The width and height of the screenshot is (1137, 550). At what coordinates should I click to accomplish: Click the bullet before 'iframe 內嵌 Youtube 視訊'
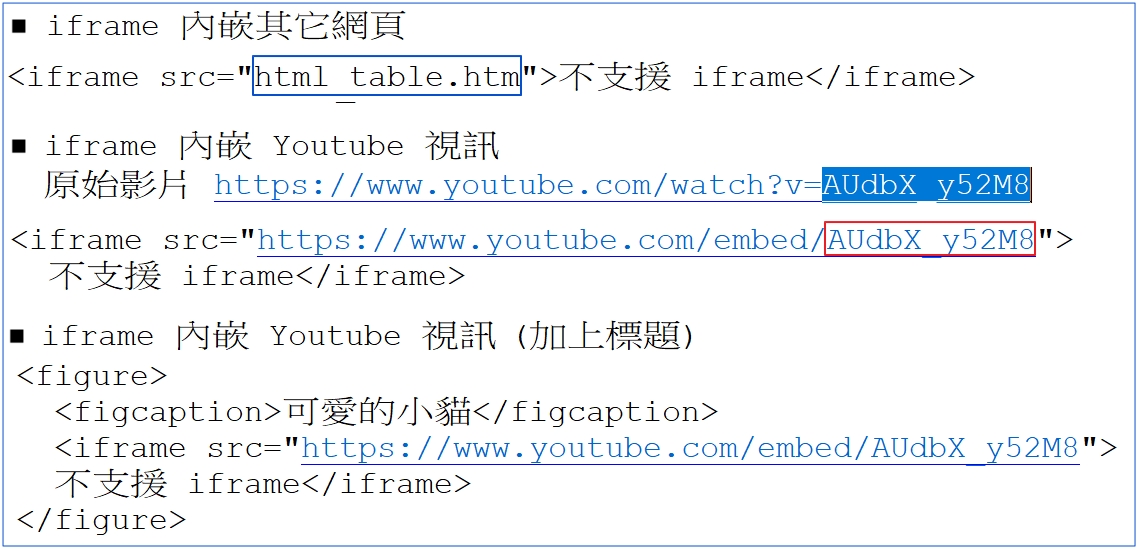click(20, 147)
